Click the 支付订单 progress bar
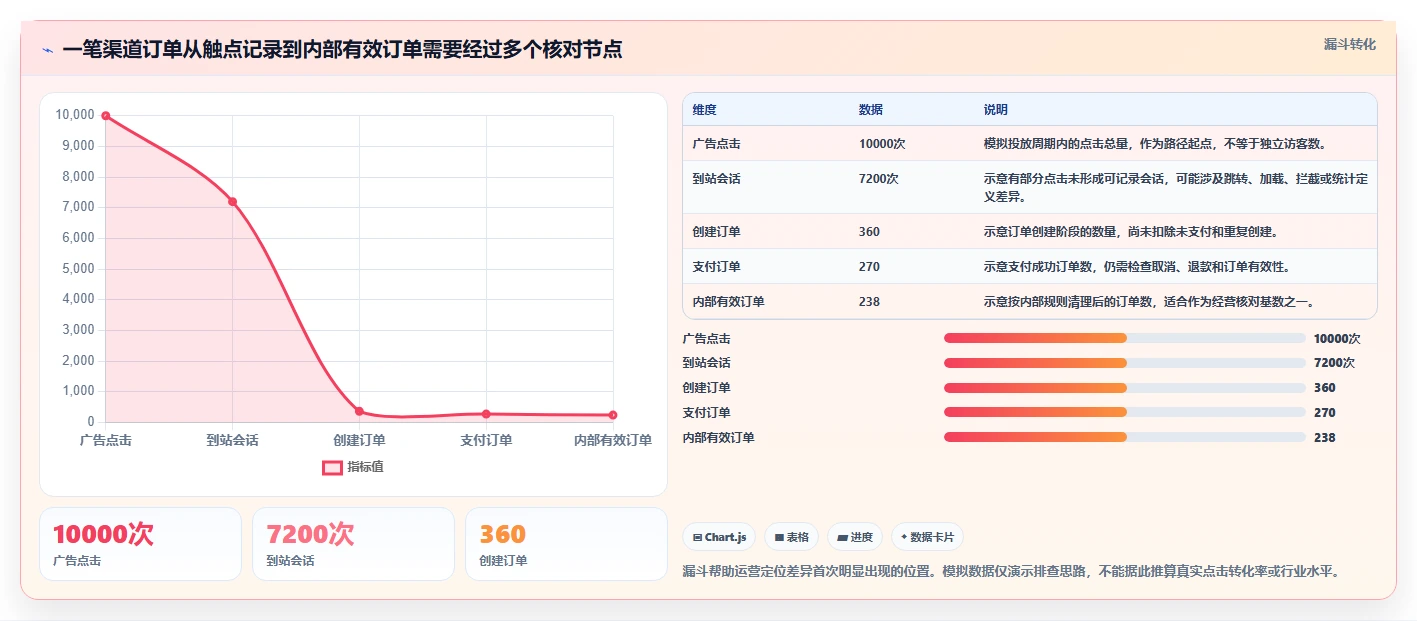Image resolution: width=1417 pixels, height=621 pixels. [1125, 412]
